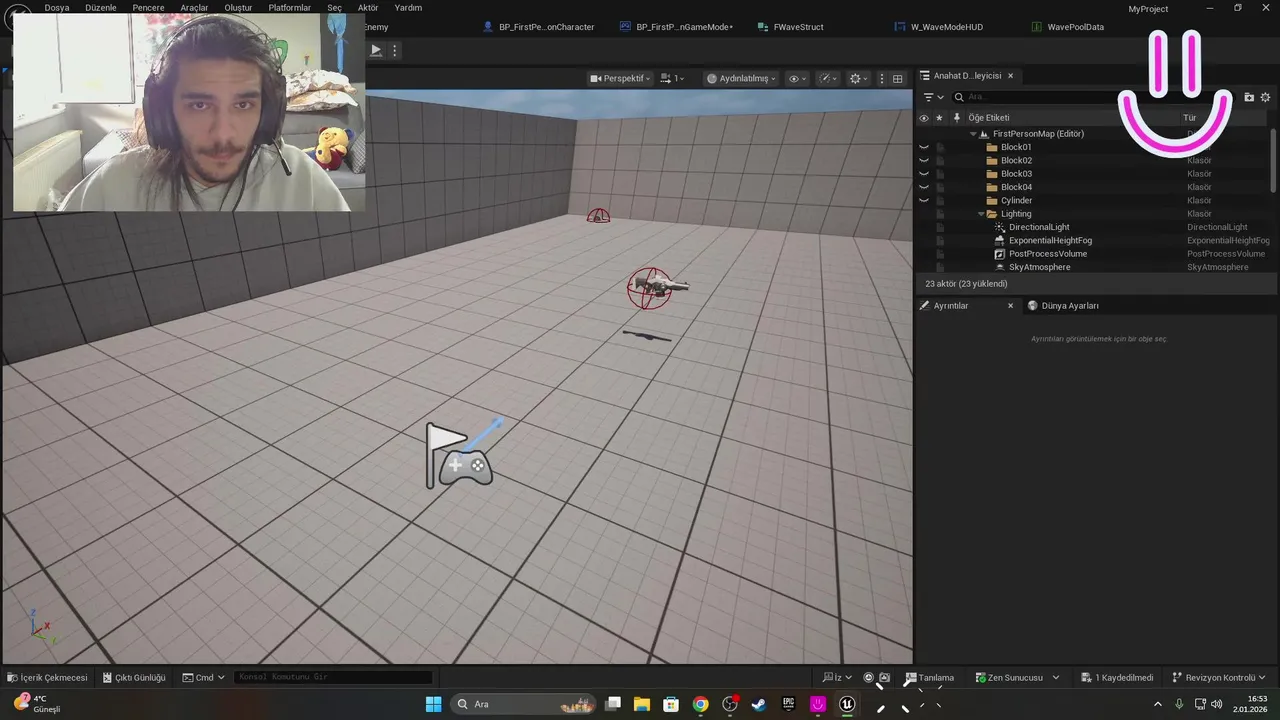Viewport: 1280px width, 720px height.
Task: Select the rifle pickup actor in viewport
Action: click(x=659, y=287)
